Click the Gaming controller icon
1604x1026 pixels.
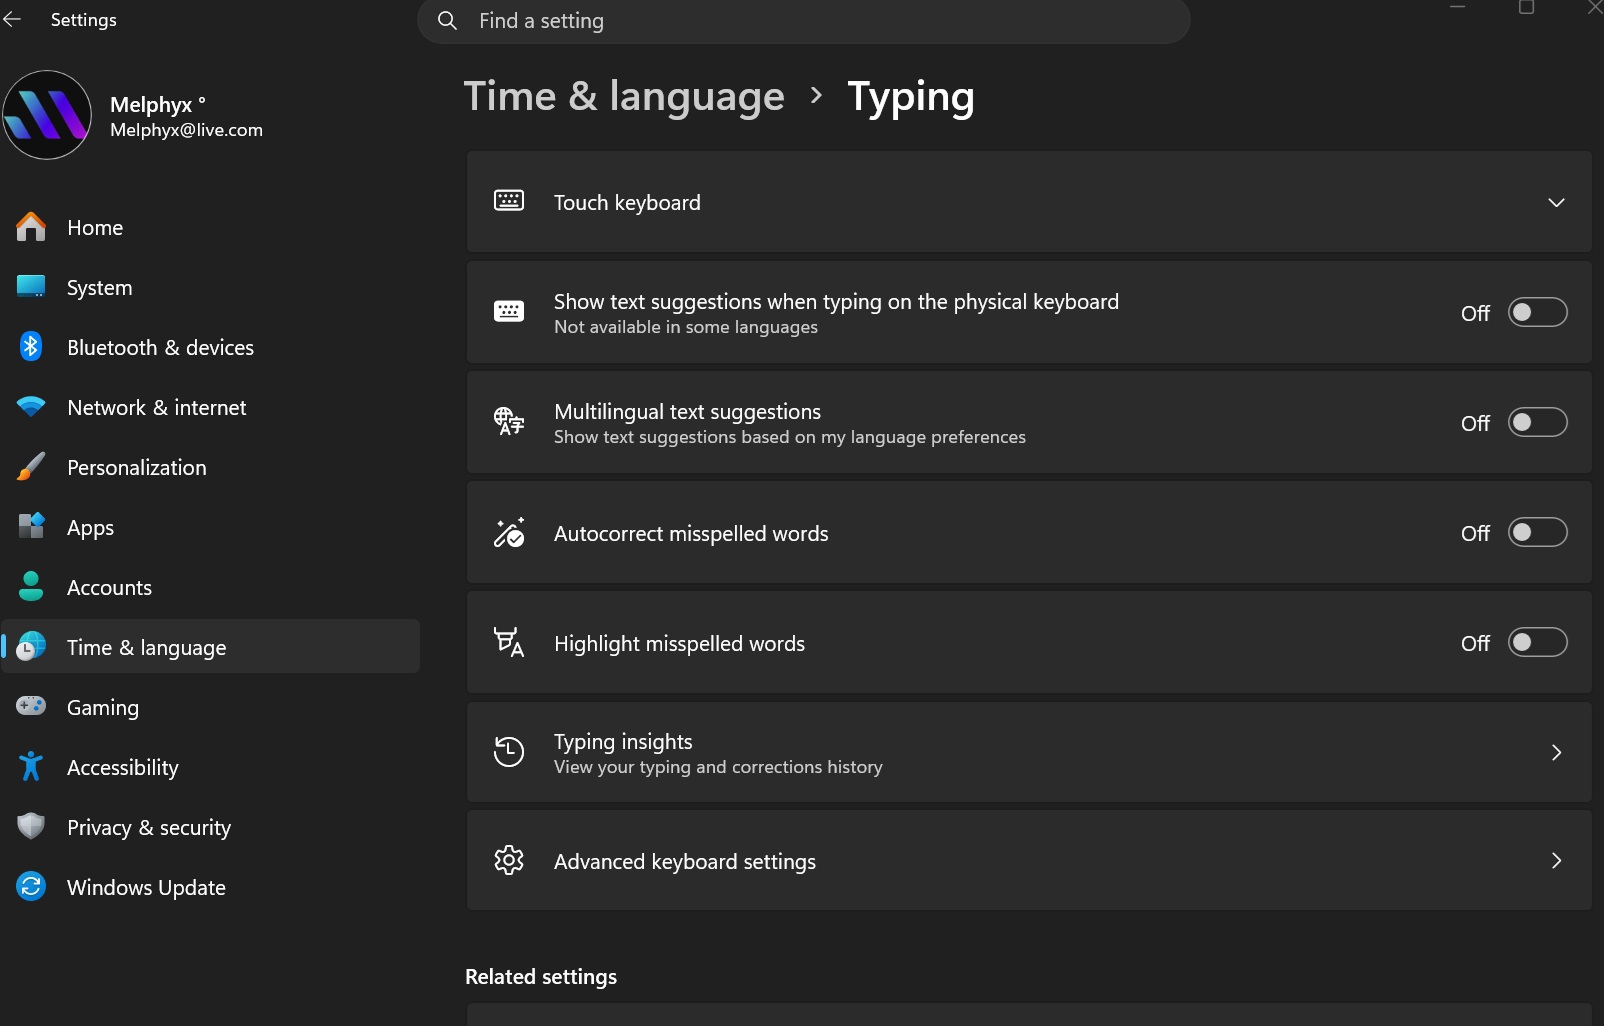point(31,706)
